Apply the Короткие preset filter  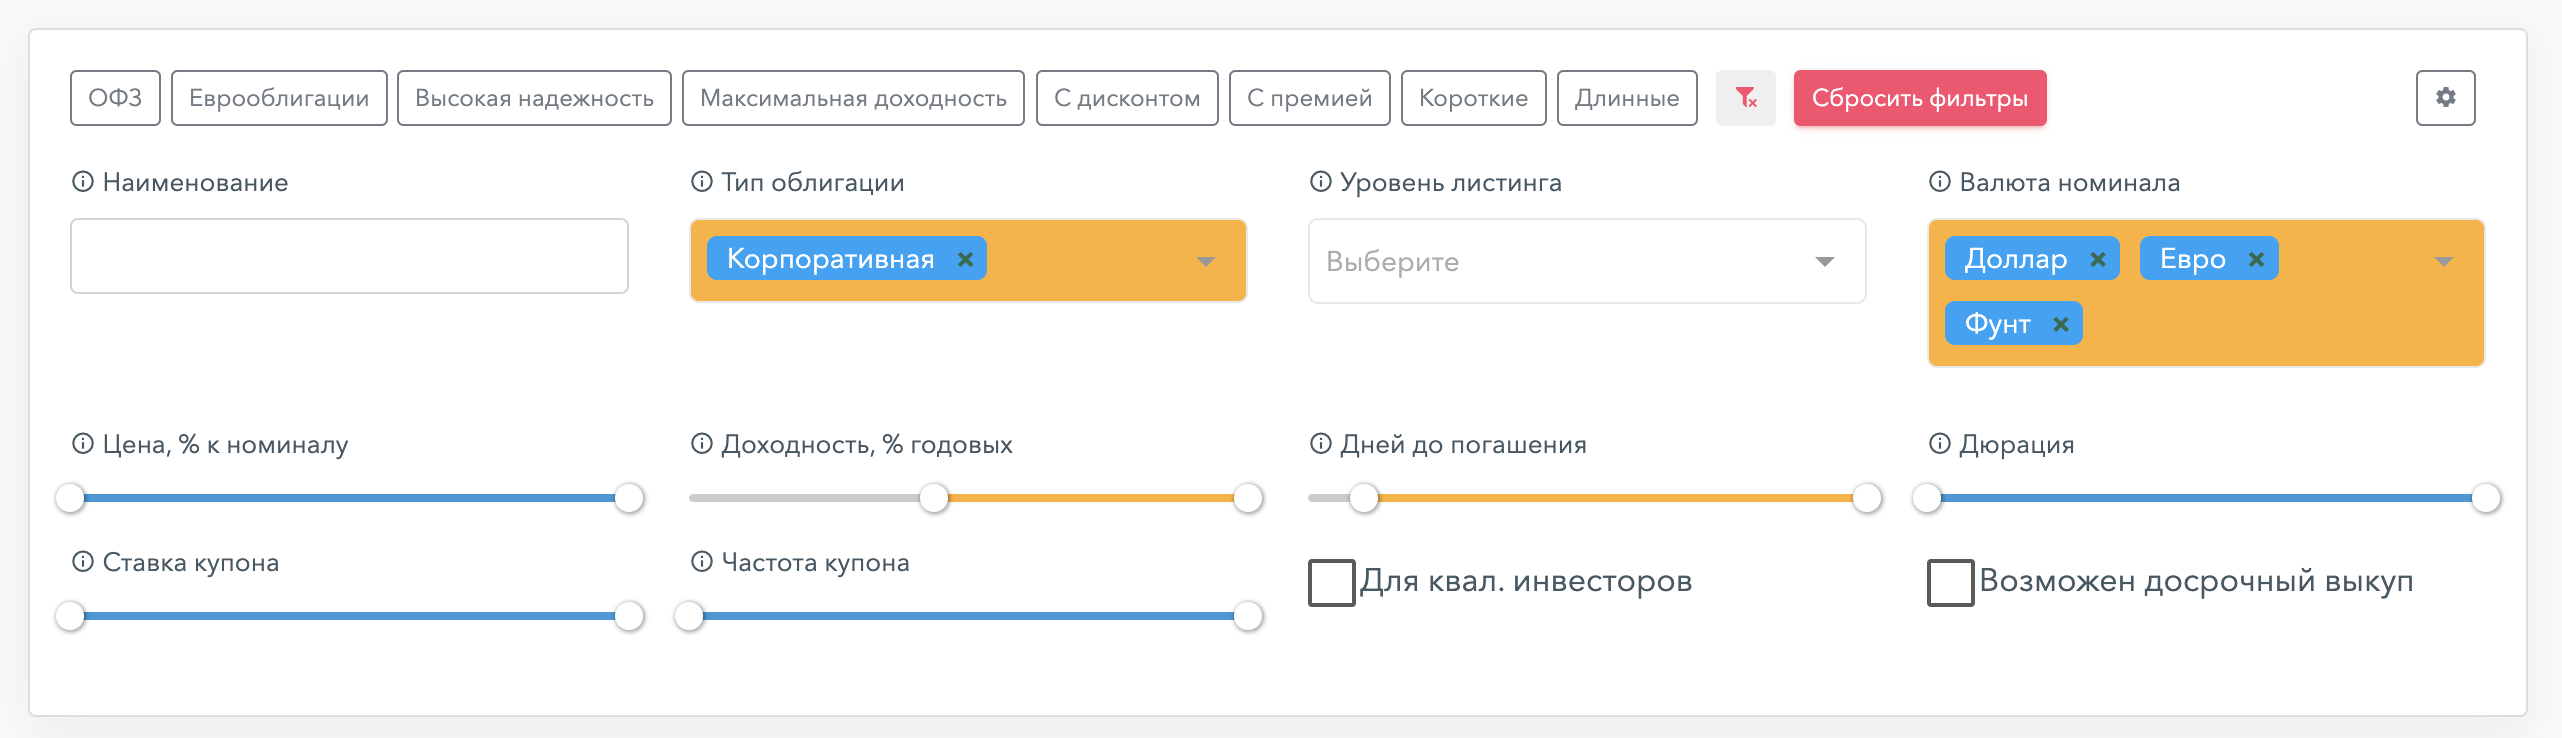point(1473,98)
